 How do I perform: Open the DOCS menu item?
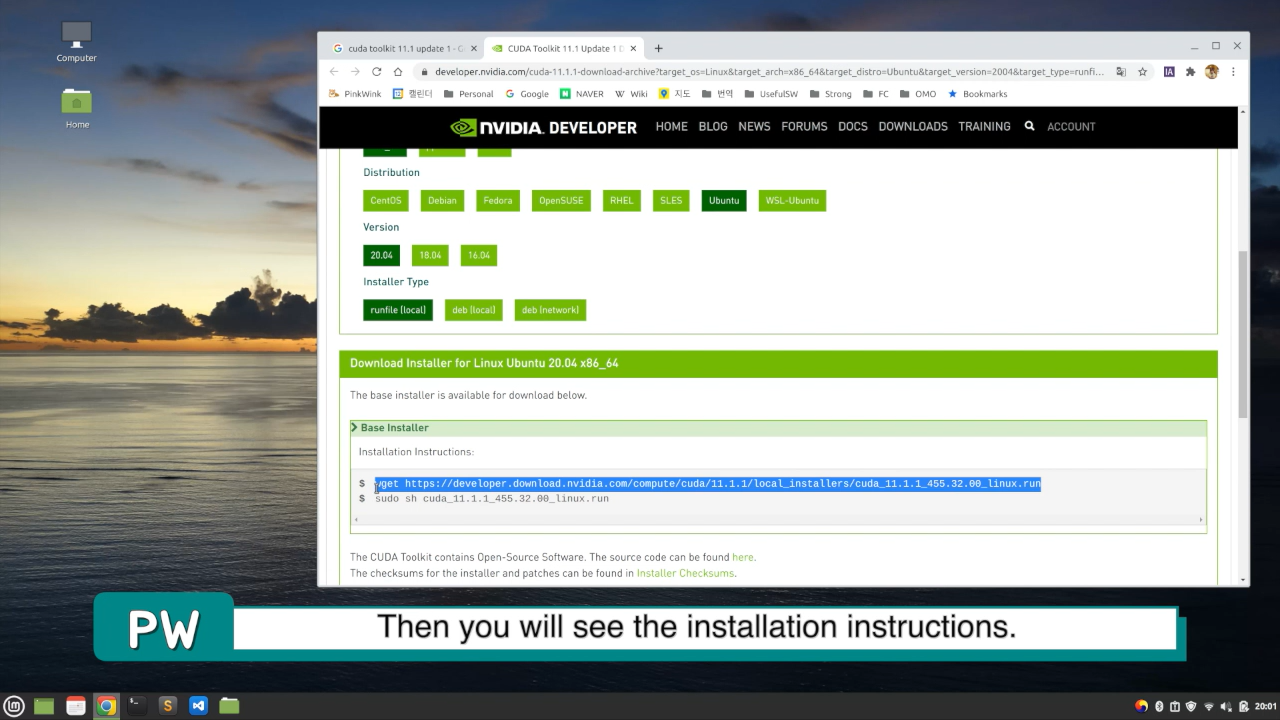click(853, 127)
